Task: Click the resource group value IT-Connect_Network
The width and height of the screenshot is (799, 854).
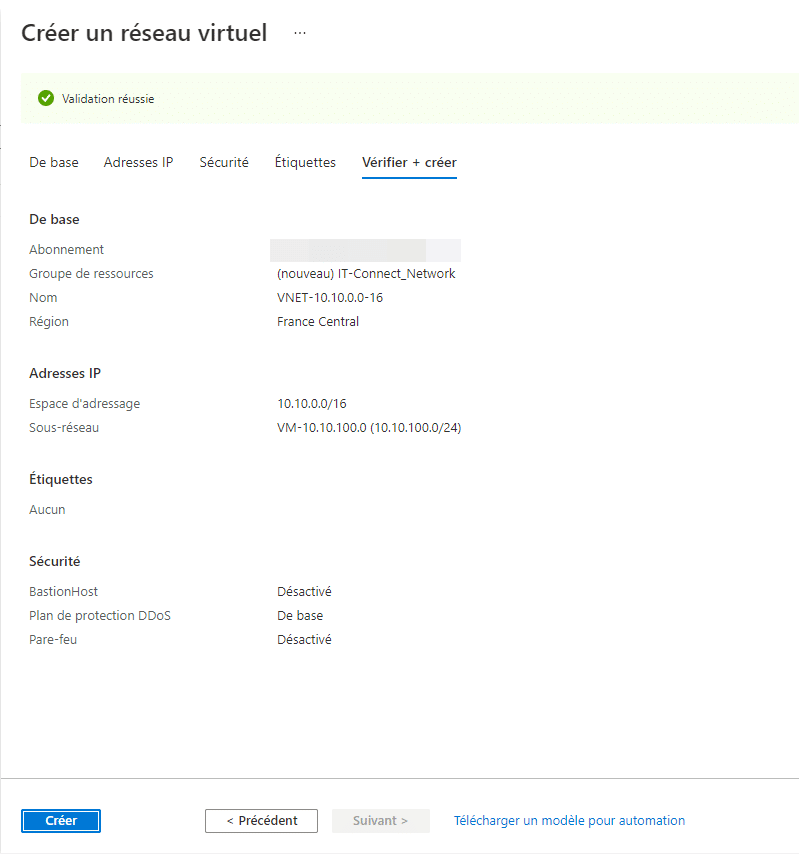Action: (x=366, y=274)
